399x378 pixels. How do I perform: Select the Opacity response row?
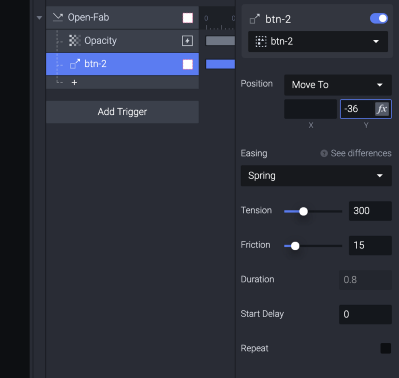coord(122,41)
